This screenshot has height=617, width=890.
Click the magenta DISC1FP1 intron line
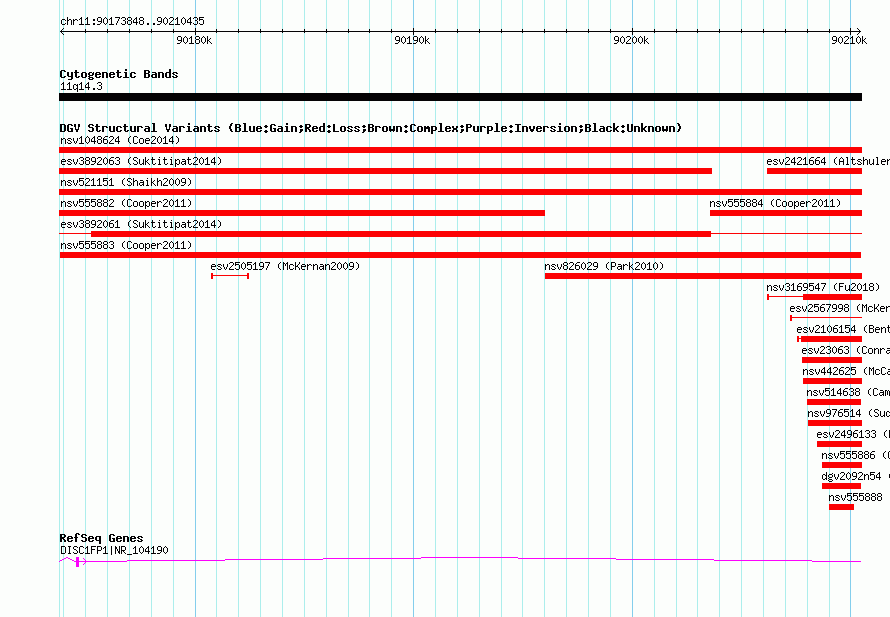tap(471, 559)
